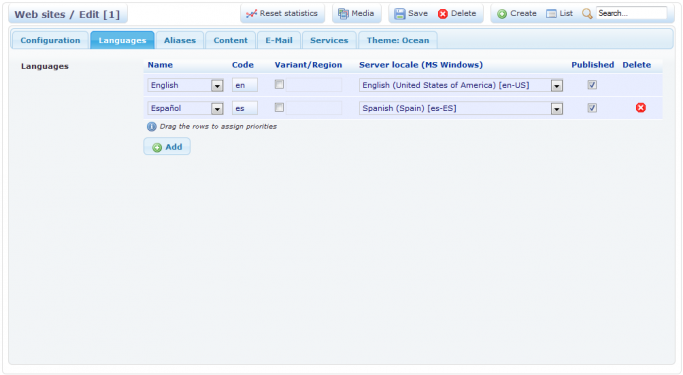Click the List icon in toolbar
This screenshot has height=375, width=683.
click(551, 14)
